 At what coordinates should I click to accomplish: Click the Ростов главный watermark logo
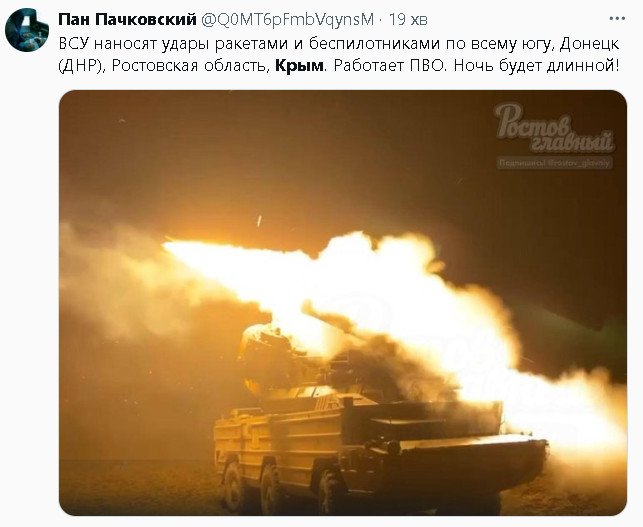click(554, 128)
